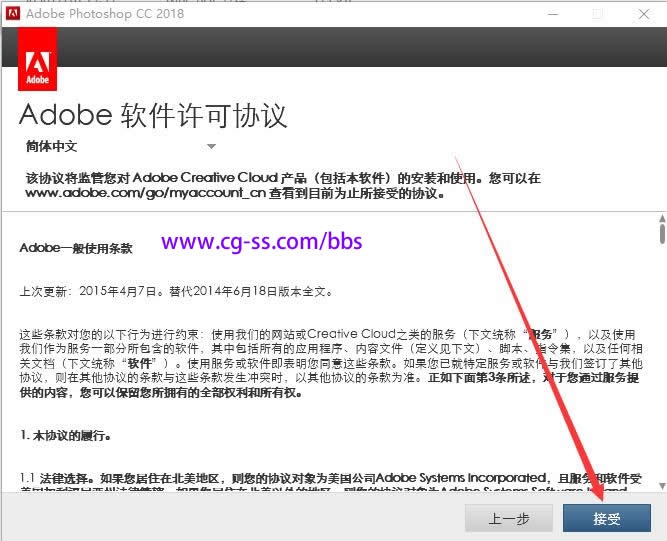Close the Adobe Photoshop CC 2018 window
667x541 pixels.
(642, 14)
